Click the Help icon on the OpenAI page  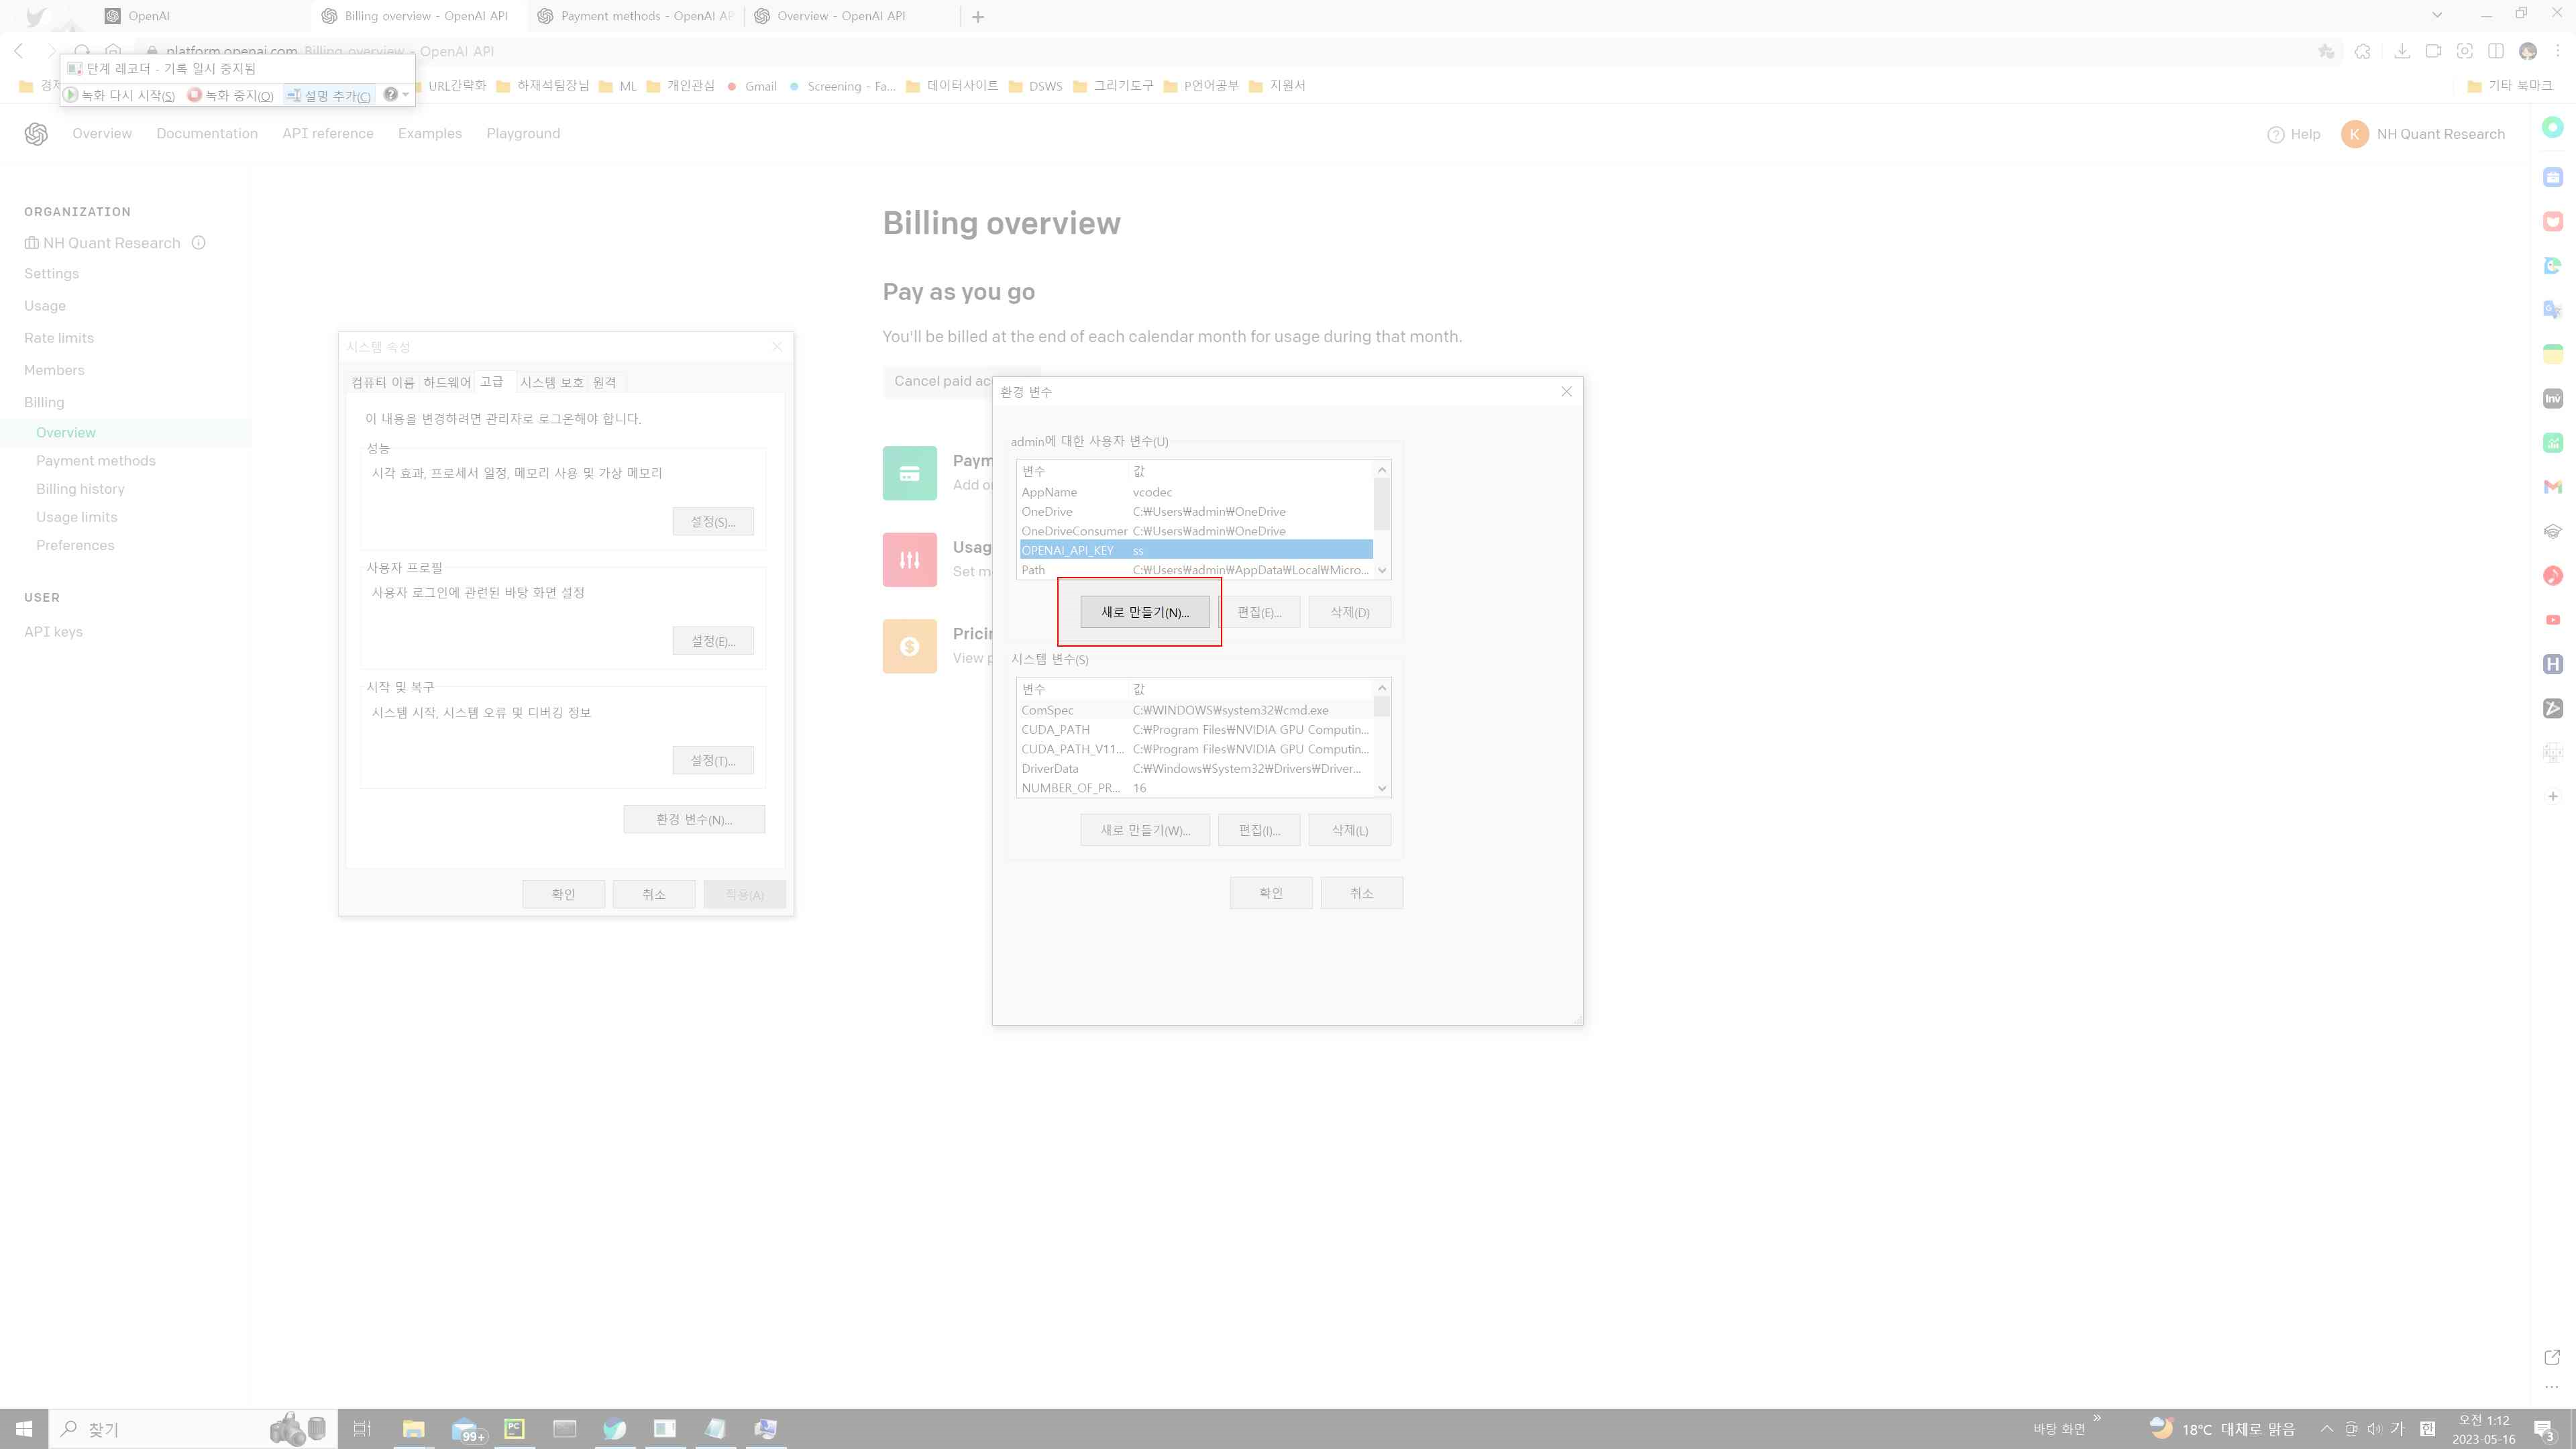(2276, 134)
